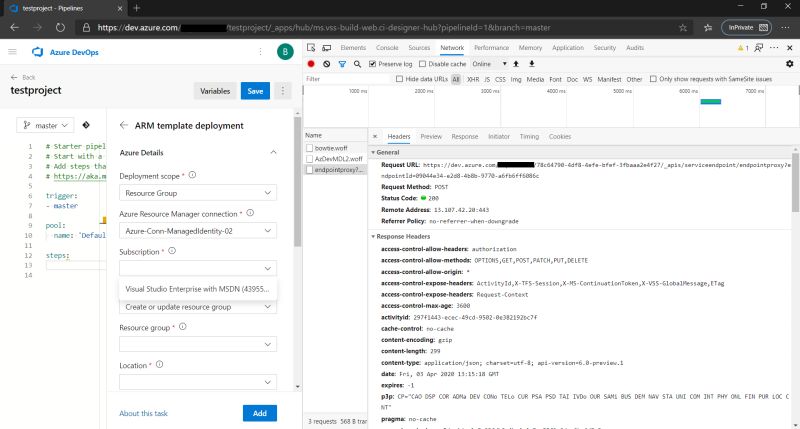Toggle the network filter funnel icon
This screenshot has height=429, width=800.
(342, 64)
